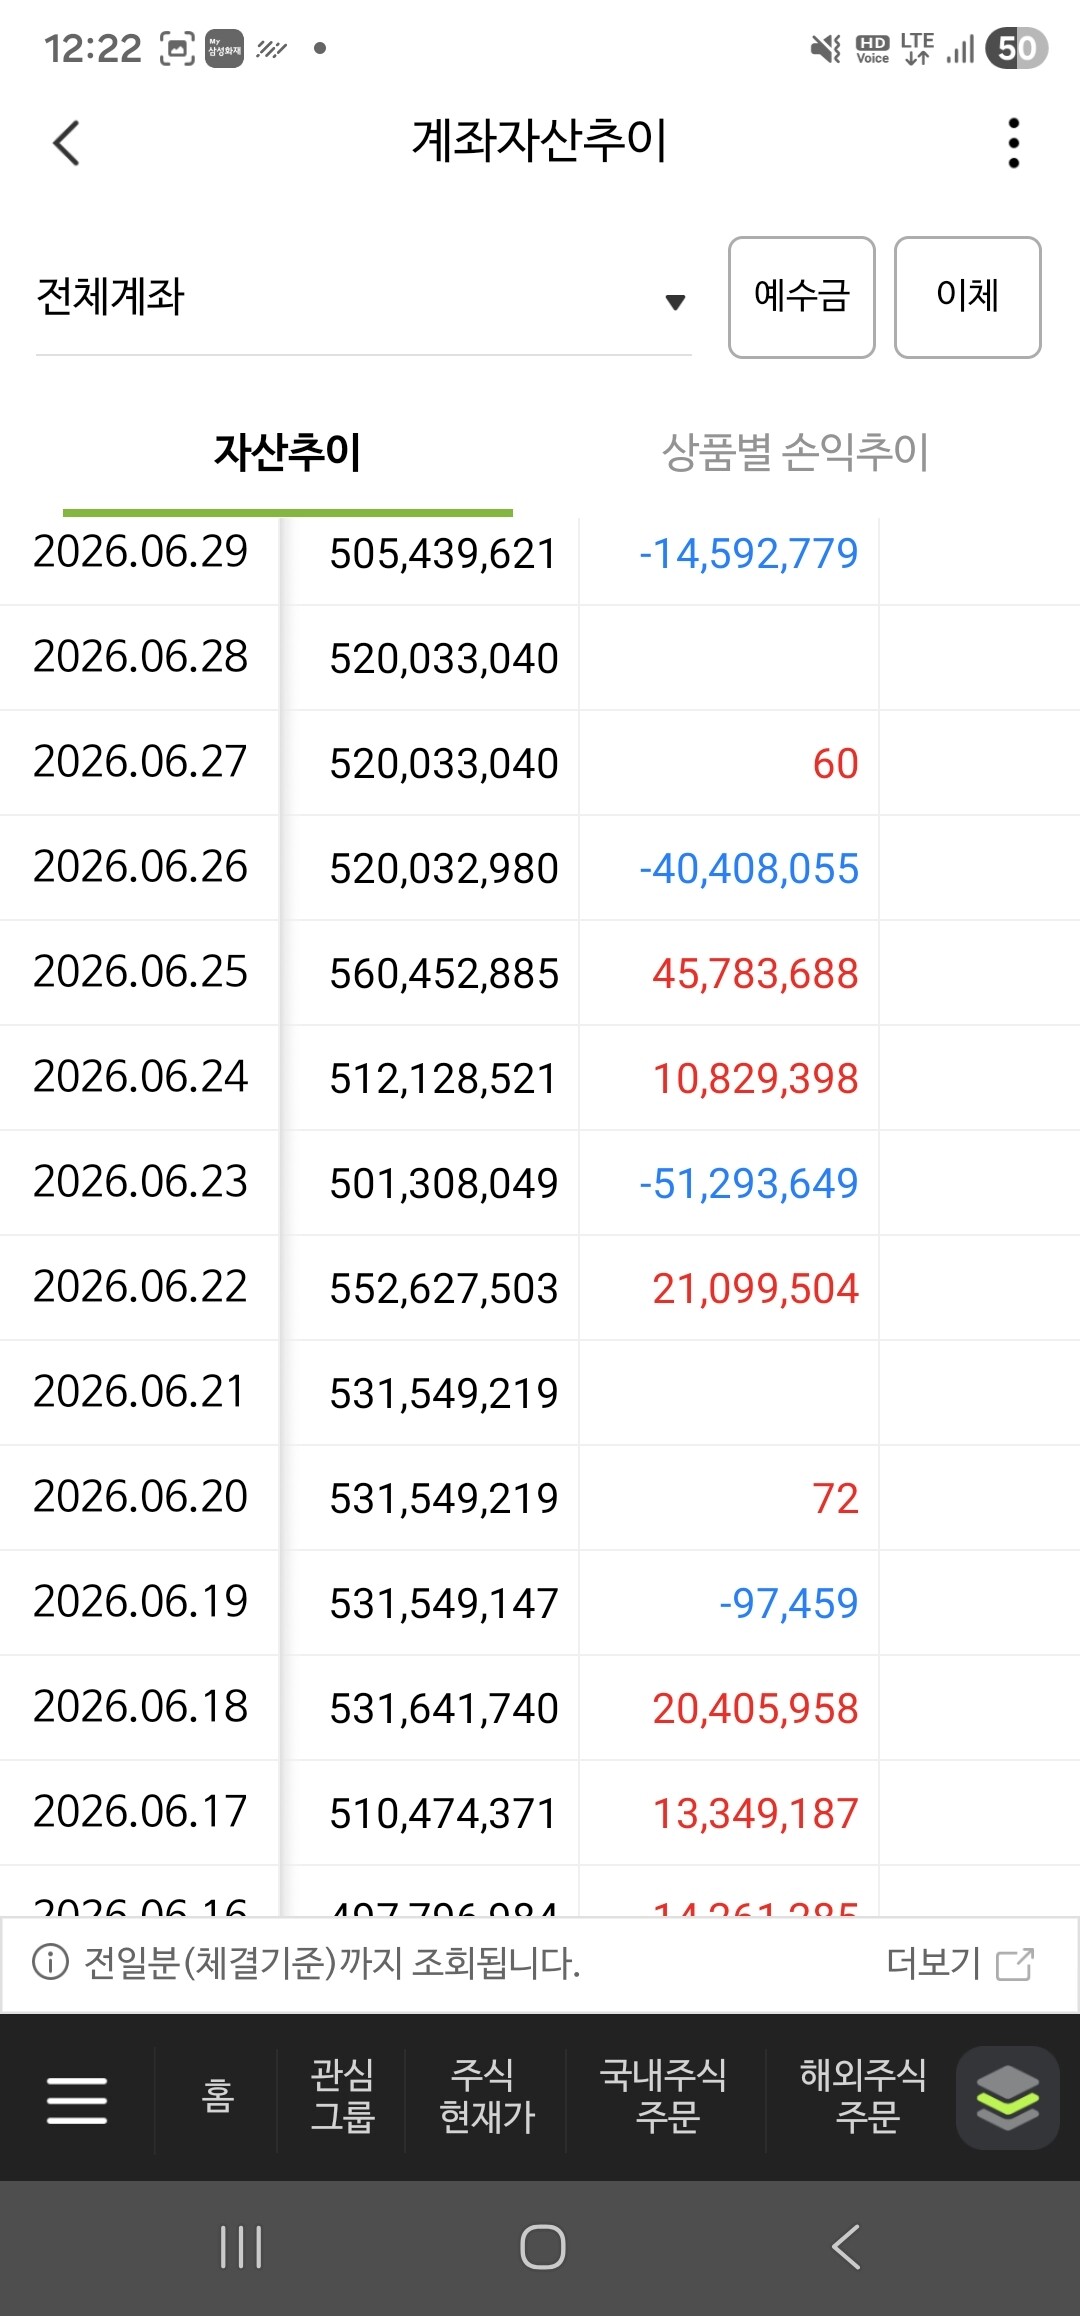The image size is (1080, 2316).
Task: Tap the 이체 button
Action: tap(968, 297)
